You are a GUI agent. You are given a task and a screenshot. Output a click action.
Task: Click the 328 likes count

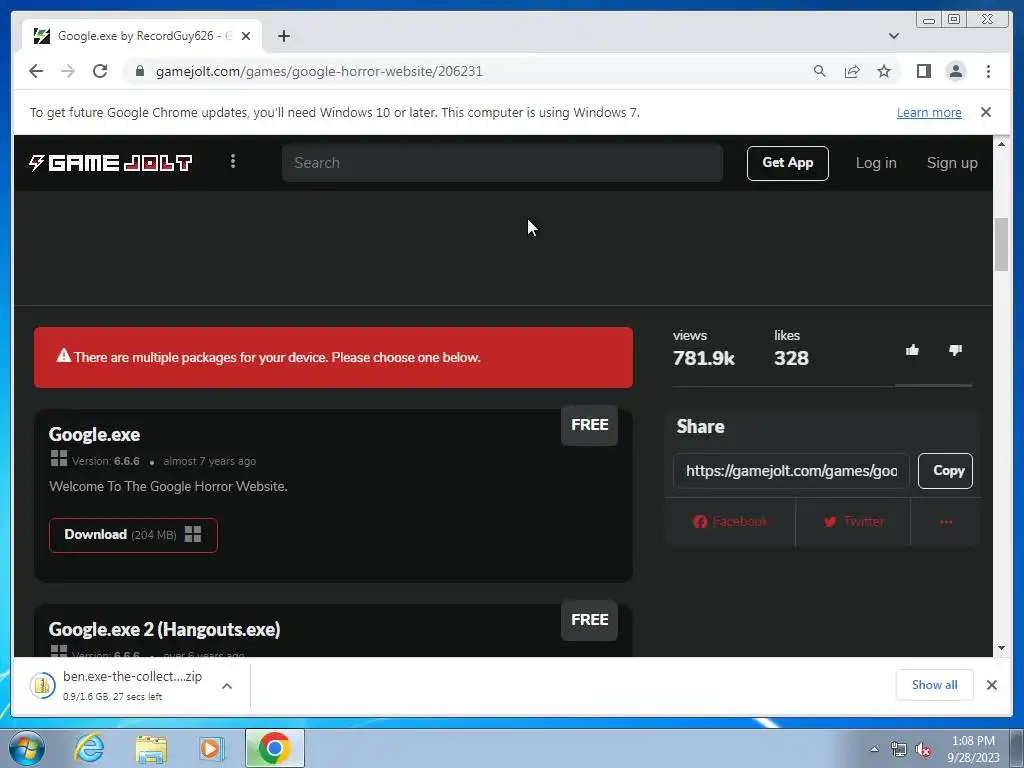791,359
